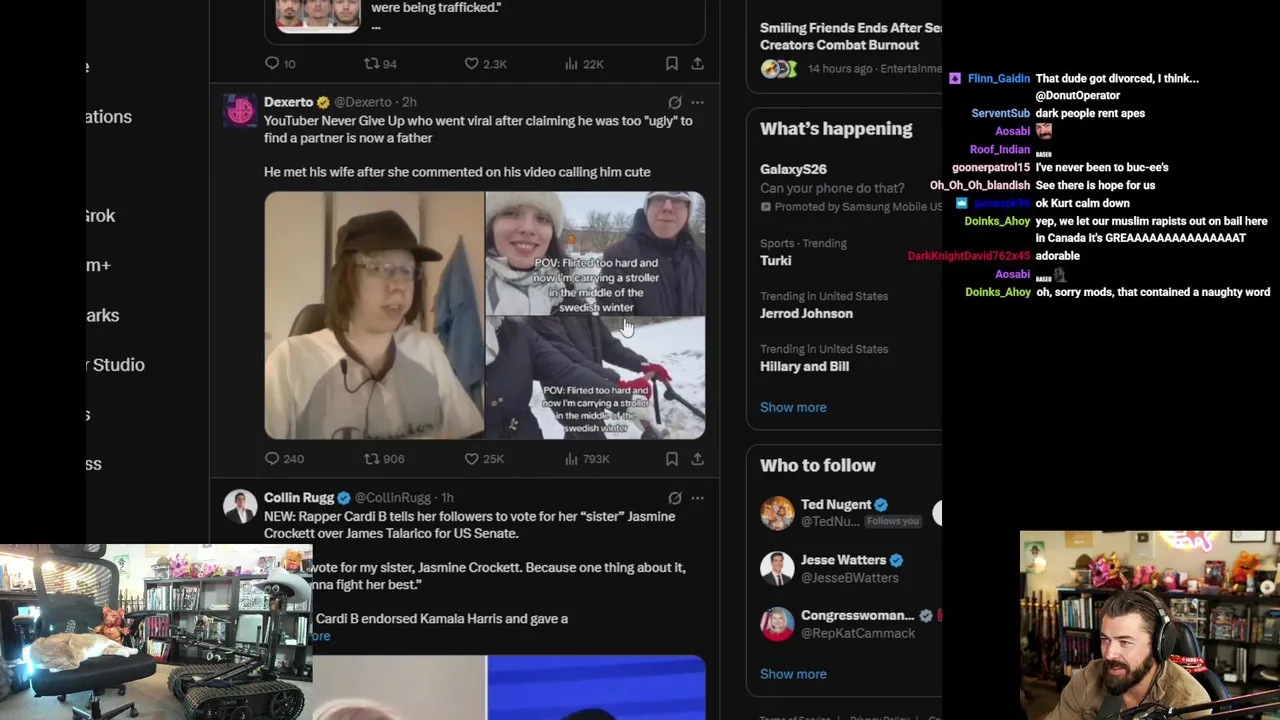Click chat username Roof_Indian
The width and height of the screenshot is (1280, 720).
(x=999, y=150)
